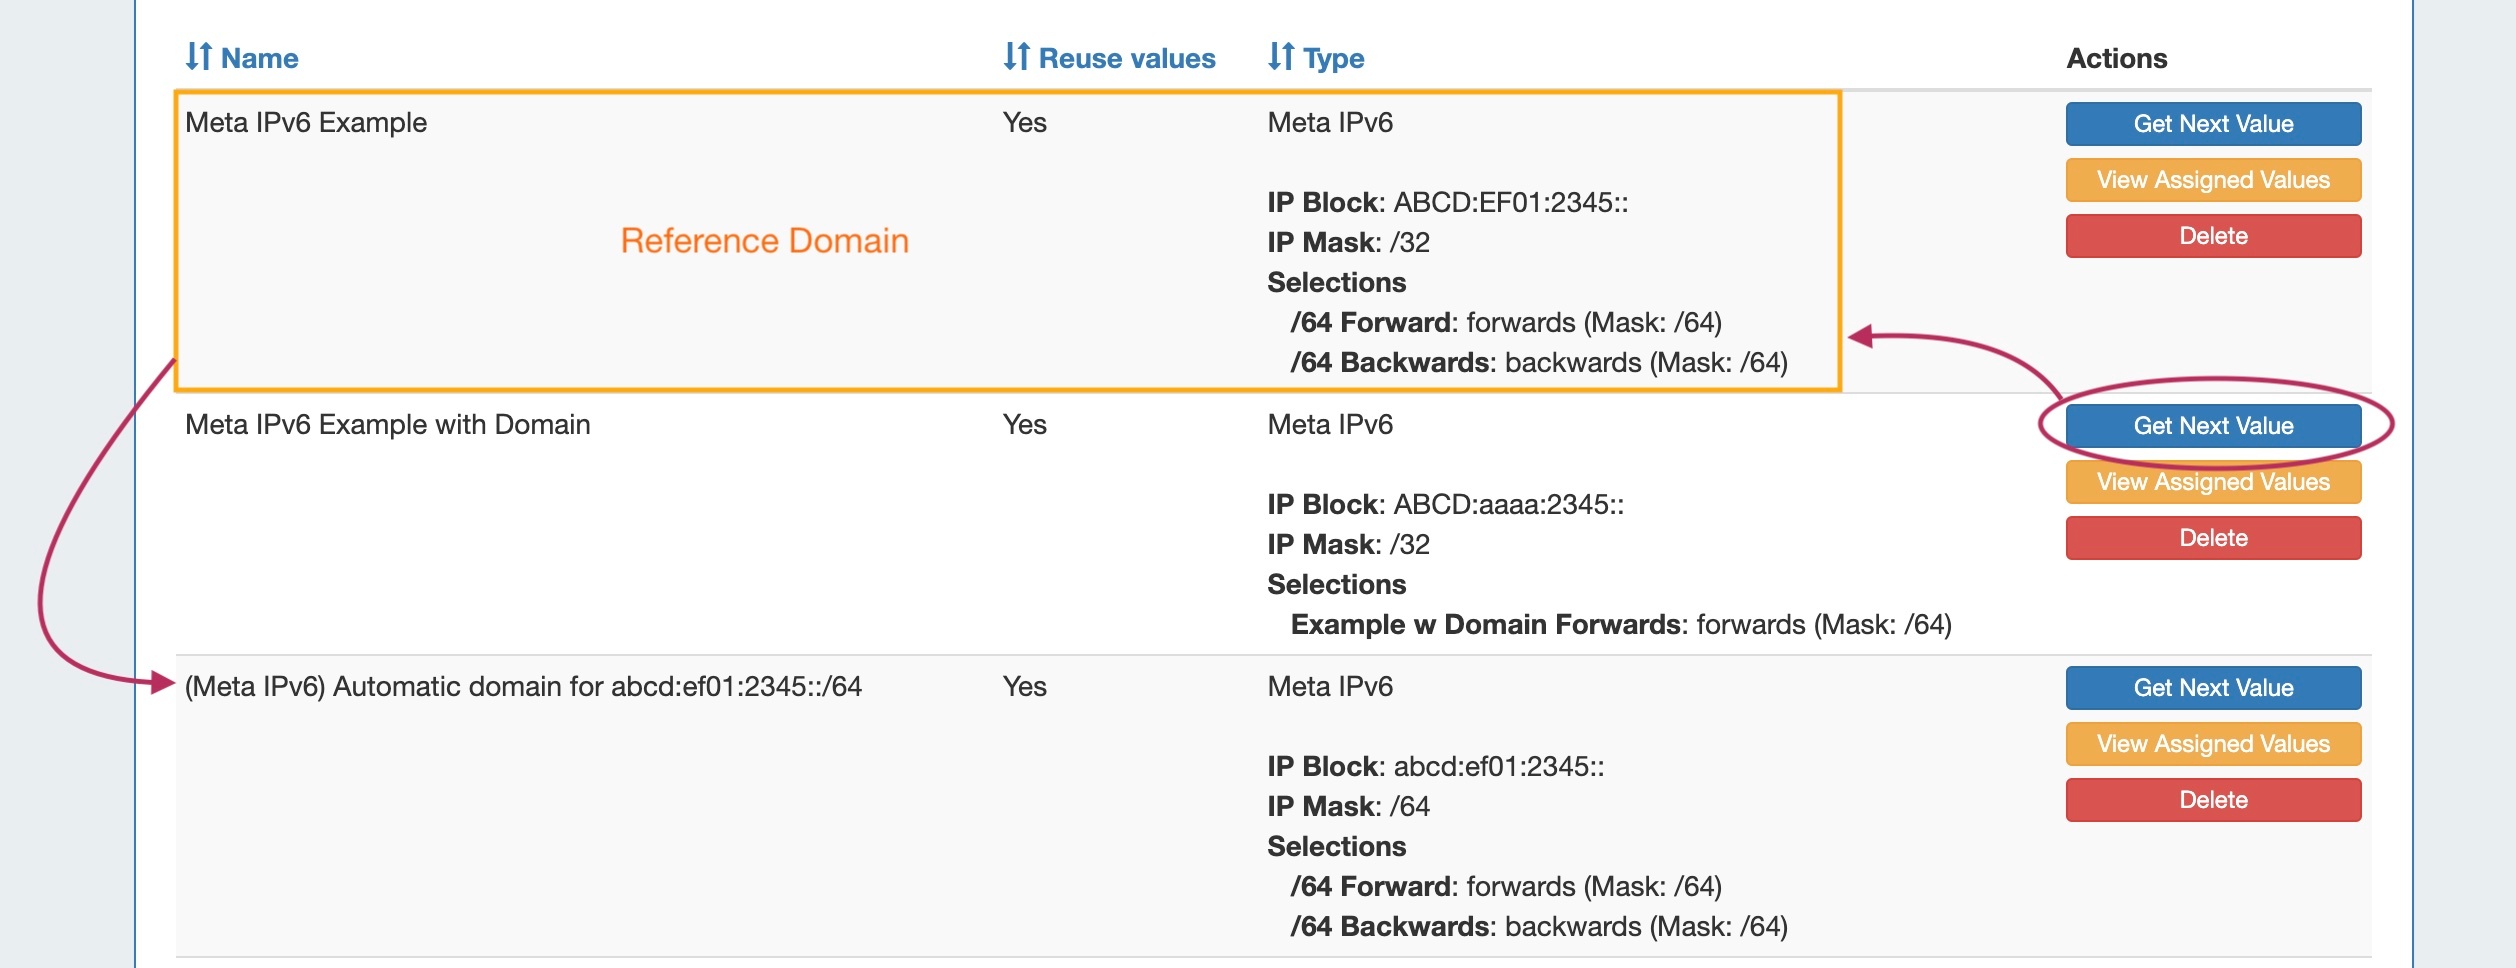Click the sort arrows icon beside Name

pyautogui.click(x=198, y=57)
